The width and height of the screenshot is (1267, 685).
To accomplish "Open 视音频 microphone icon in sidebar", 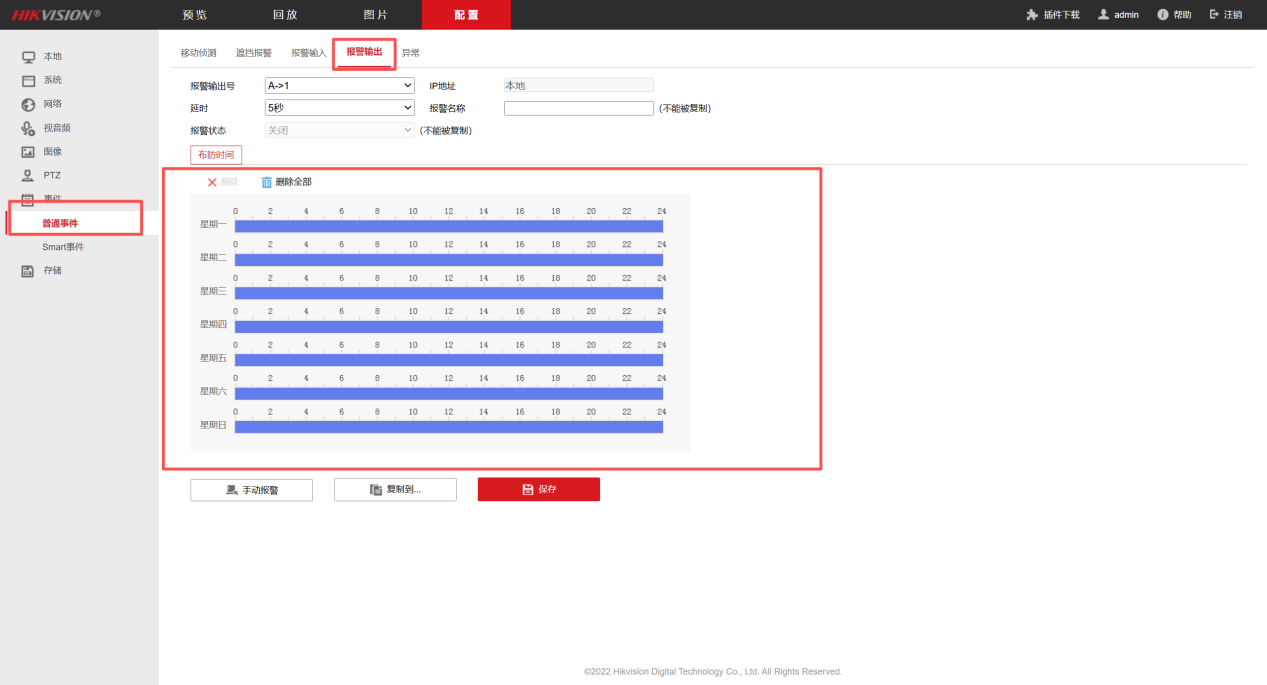I will click(29, 128).
